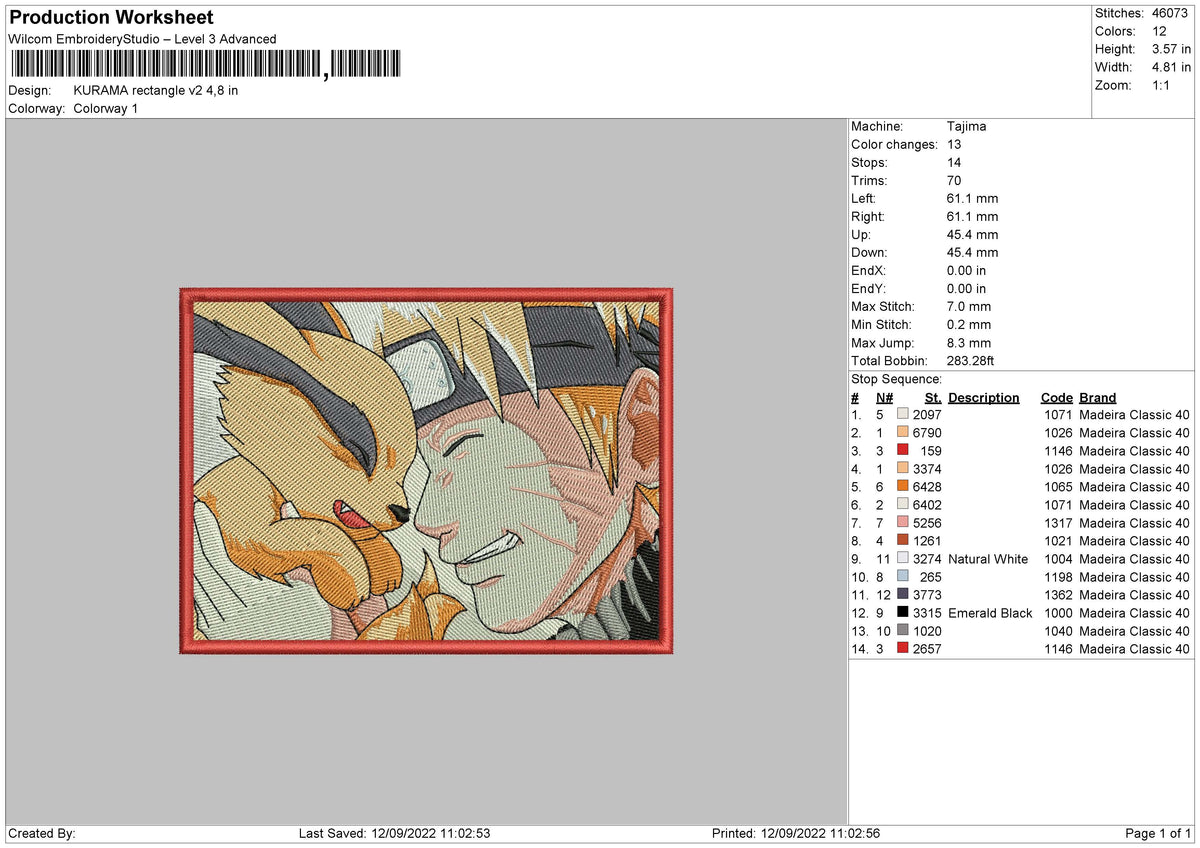The image size is (1200, 848).
Task: Select the dark slate swatch in stop row 11
Action: pos(903,595)
